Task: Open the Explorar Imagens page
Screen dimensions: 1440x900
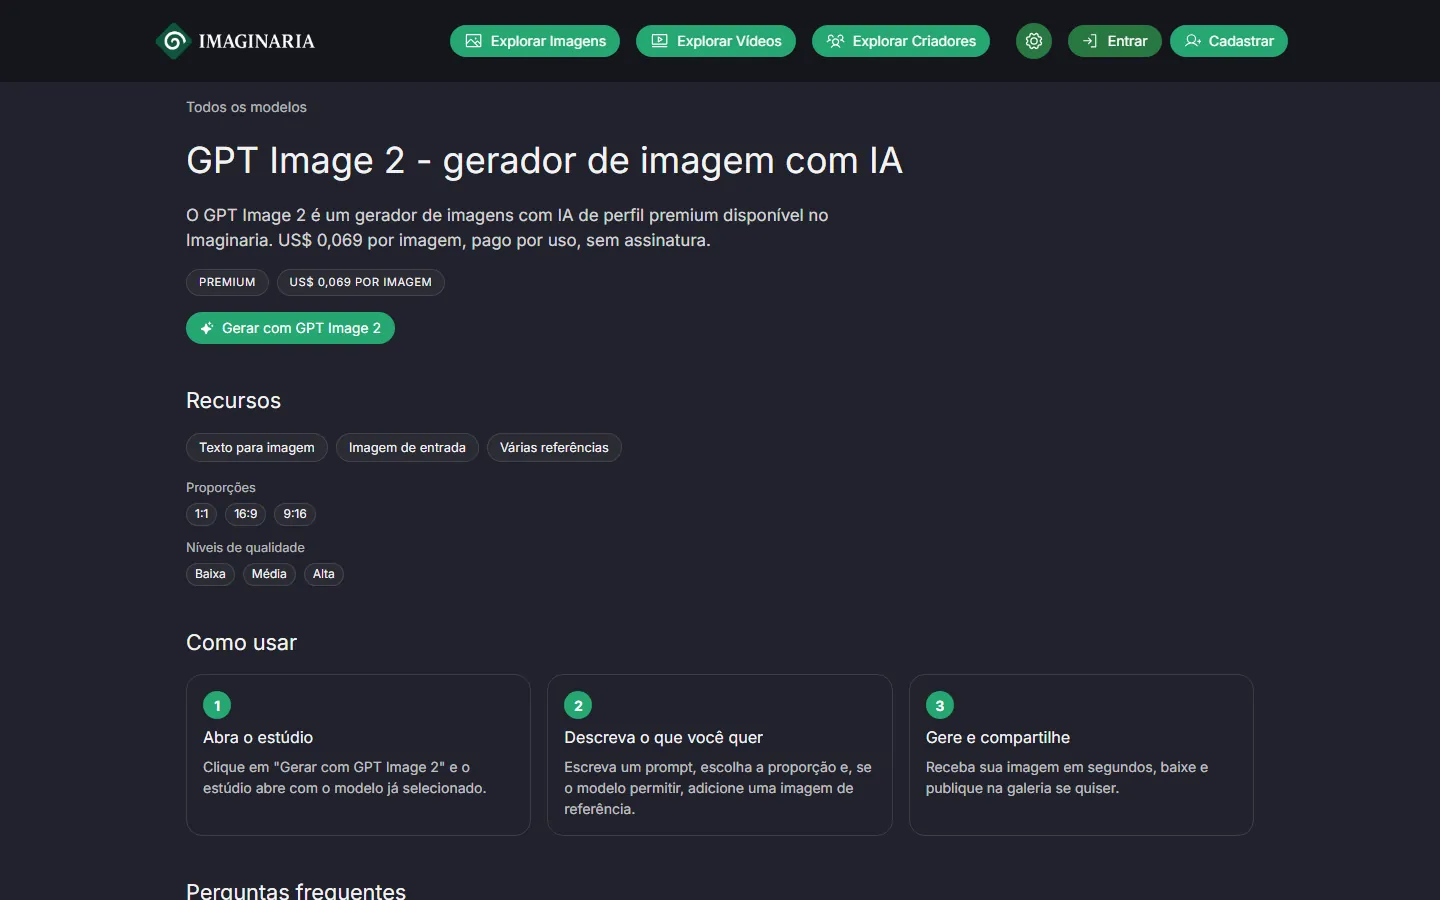Action: (535, 41)
